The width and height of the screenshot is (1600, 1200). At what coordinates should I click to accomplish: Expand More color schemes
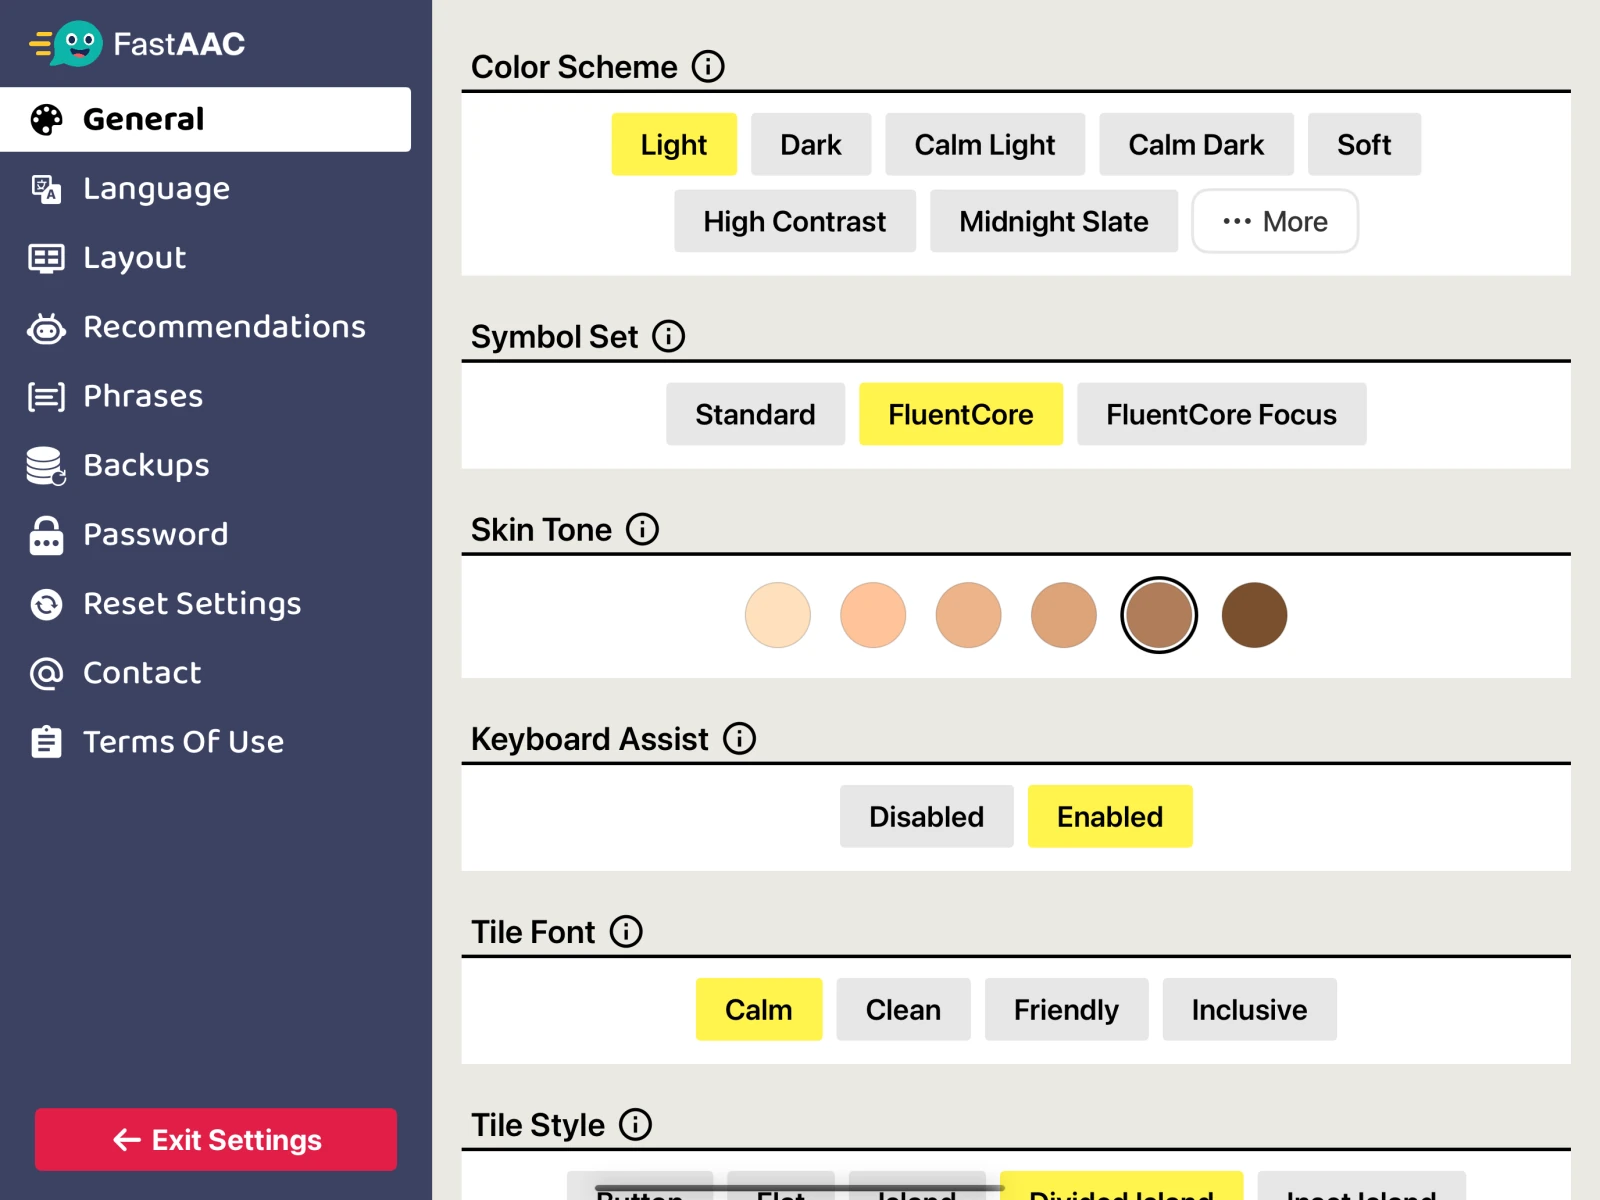tap(1275, 221)
